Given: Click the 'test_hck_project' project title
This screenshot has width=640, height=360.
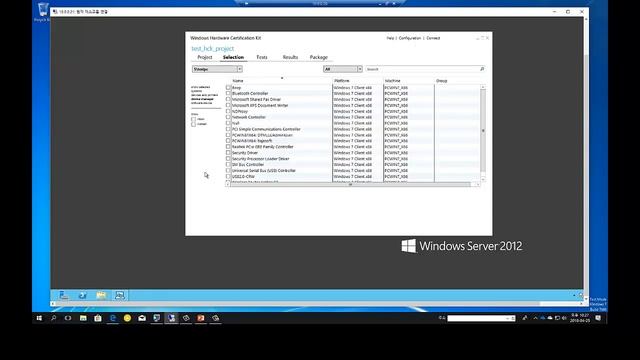Looking at the screenshot, I should tap(213, 49).
